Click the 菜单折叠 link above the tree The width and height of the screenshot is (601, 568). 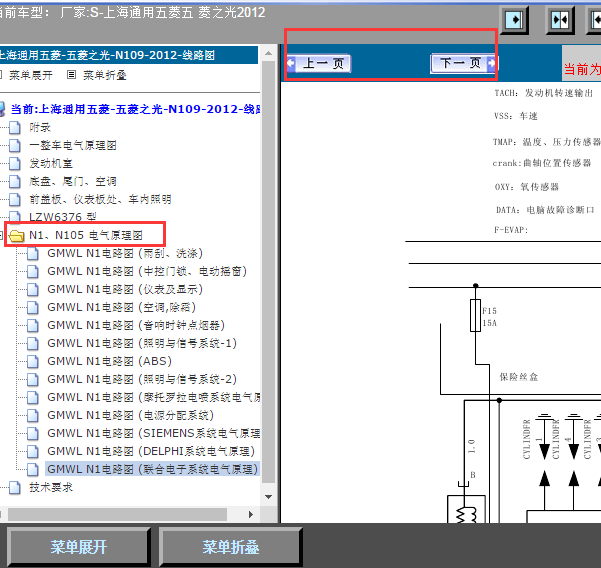click(x=105, y=75)
